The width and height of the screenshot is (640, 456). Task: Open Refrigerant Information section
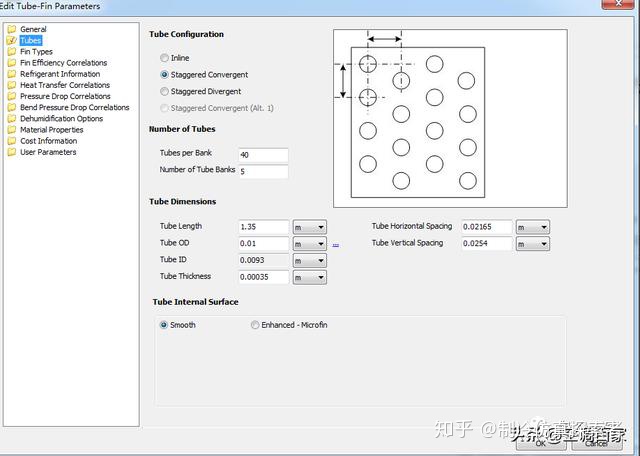(x=60, y=74)
